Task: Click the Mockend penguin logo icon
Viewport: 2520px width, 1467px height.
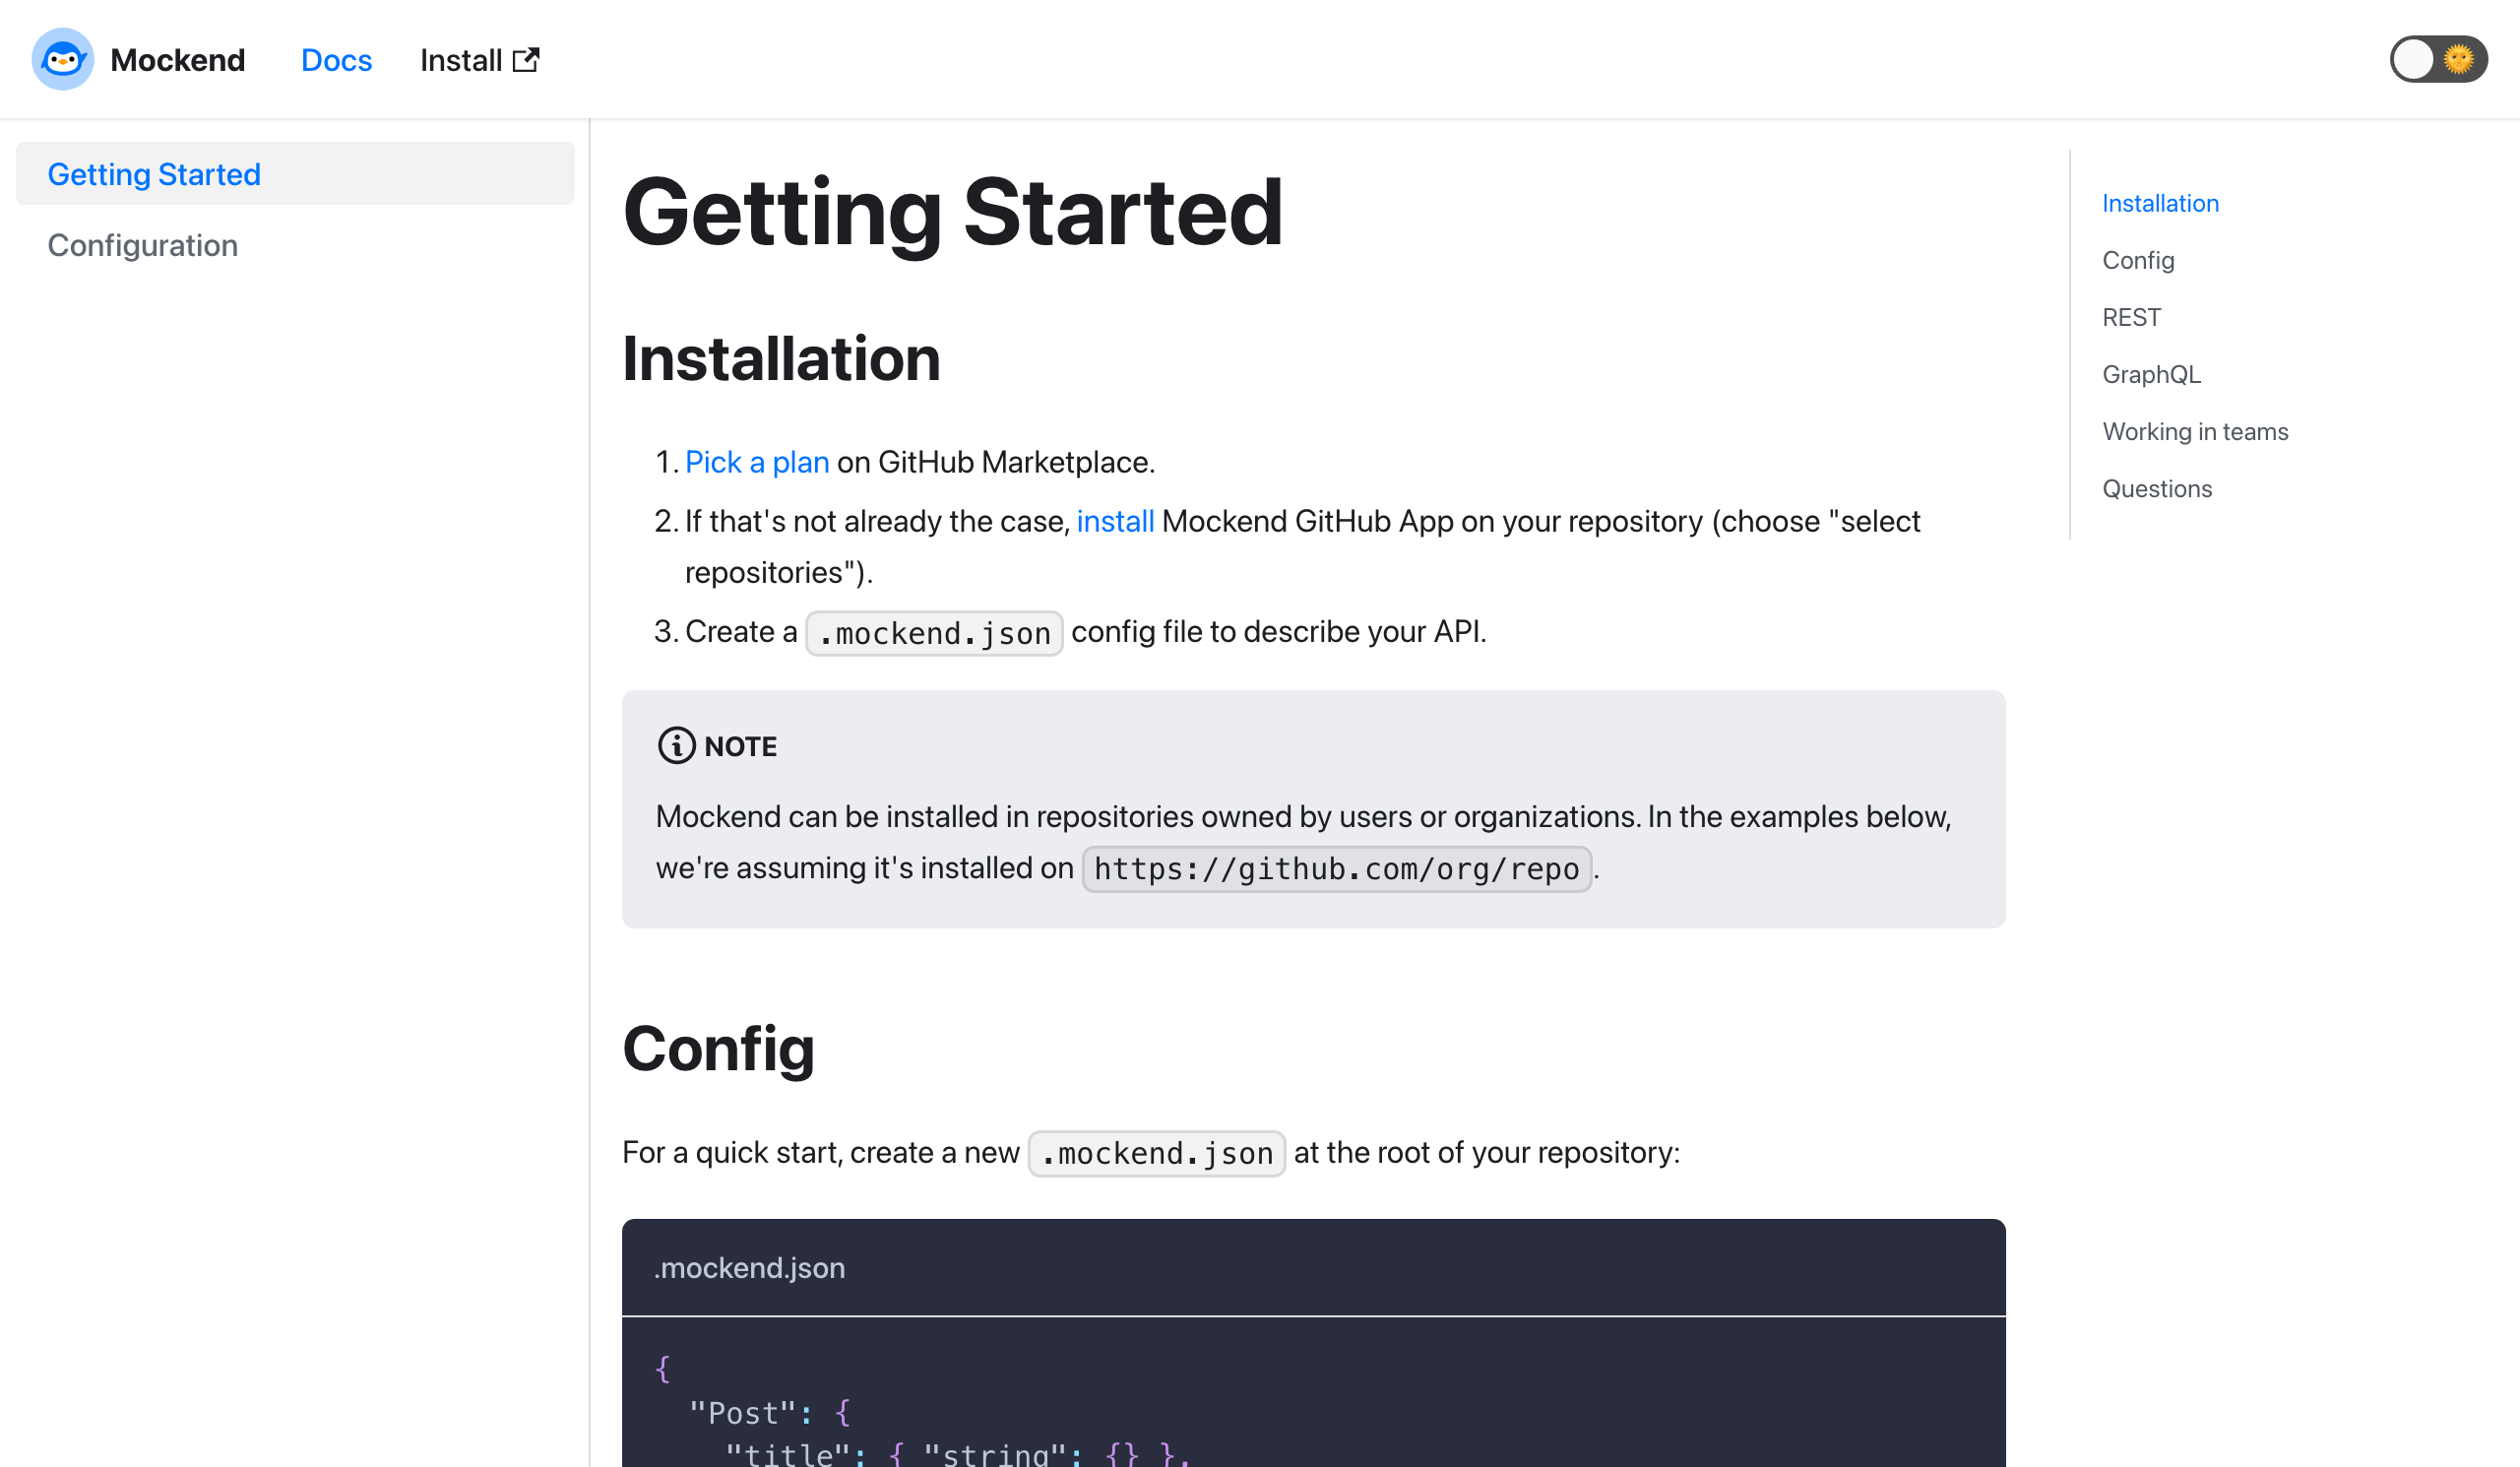Action: [x=63, y=59]
